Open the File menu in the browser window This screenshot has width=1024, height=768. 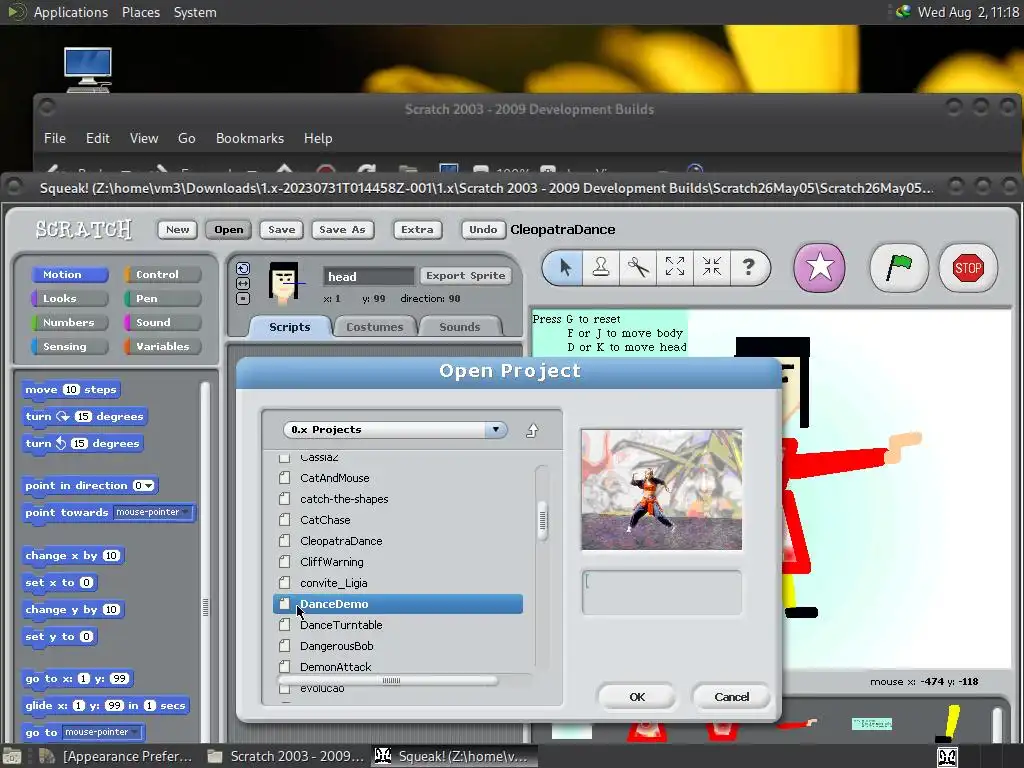coord(55,138)
